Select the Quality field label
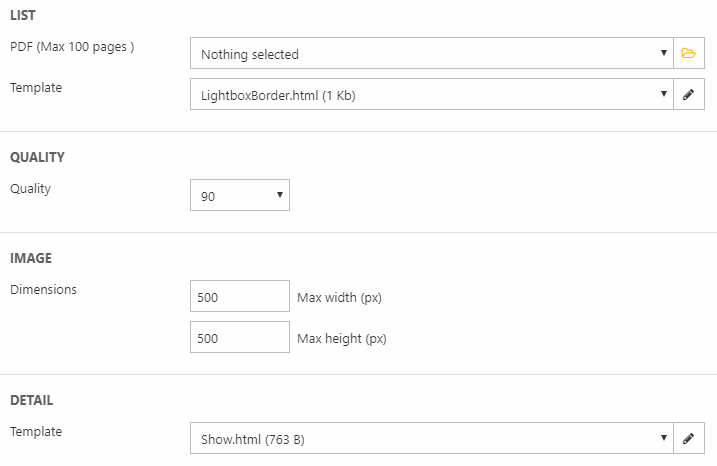Viewport: 717px width, 466px height. click(x=30, y=188)
